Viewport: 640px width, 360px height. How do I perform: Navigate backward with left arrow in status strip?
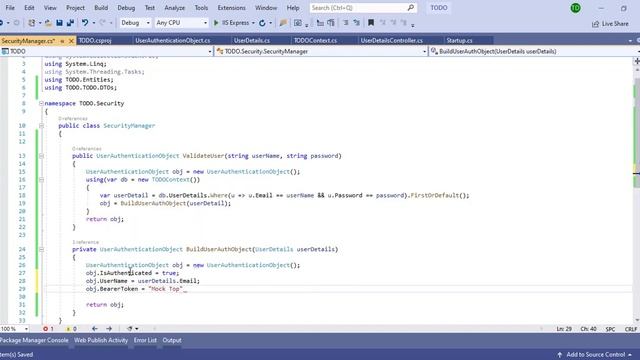pyautogui.click(x=95, y=329)
